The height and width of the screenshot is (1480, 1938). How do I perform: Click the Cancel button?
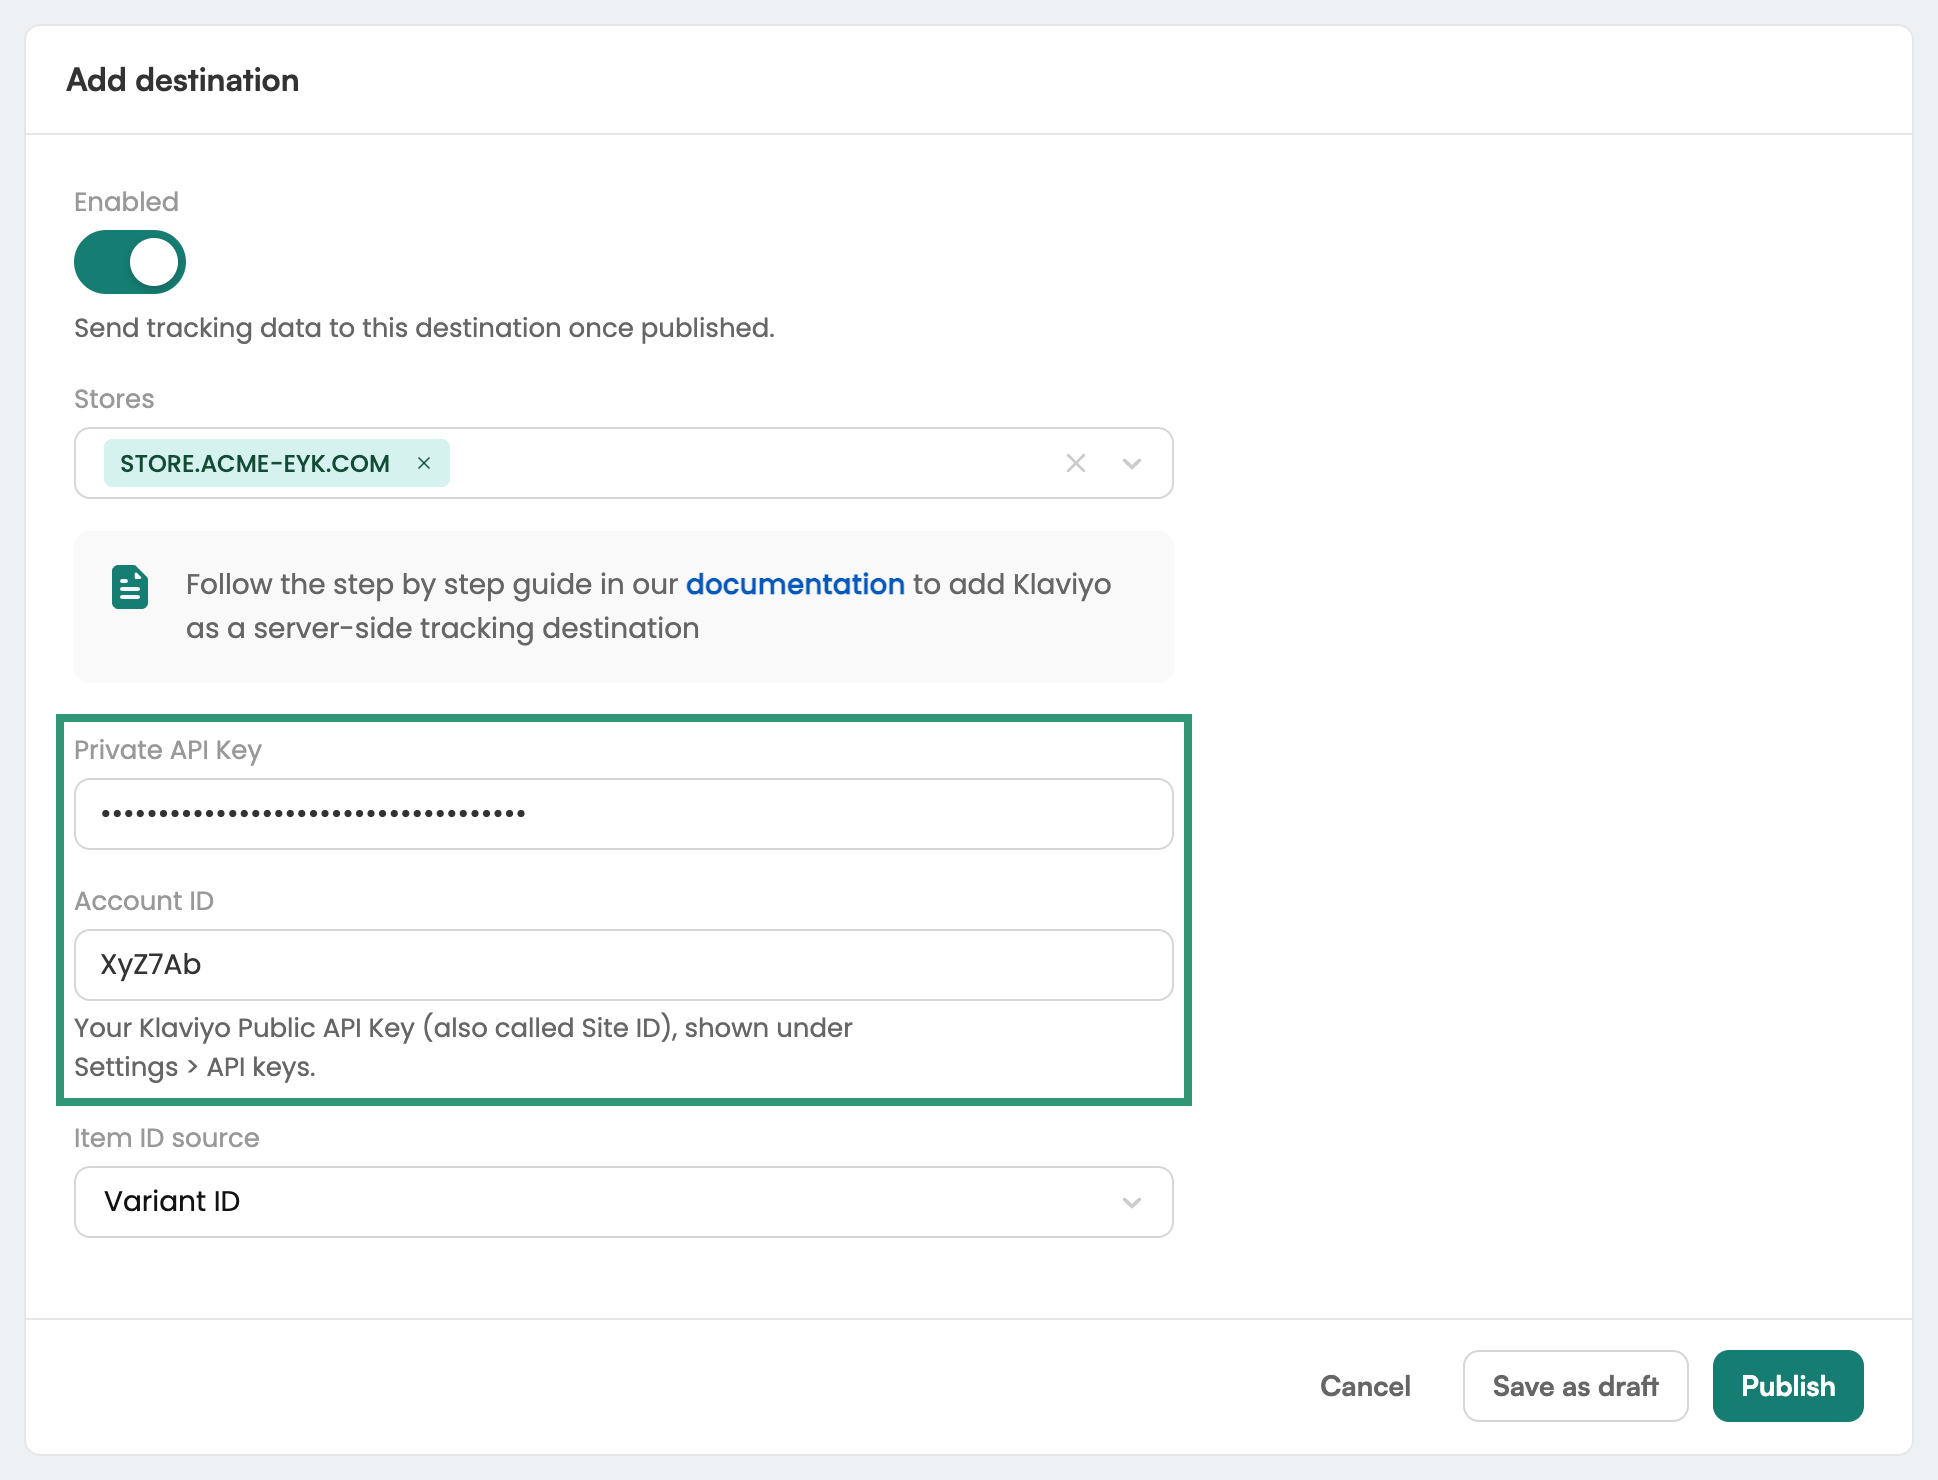[1365, 1386]
